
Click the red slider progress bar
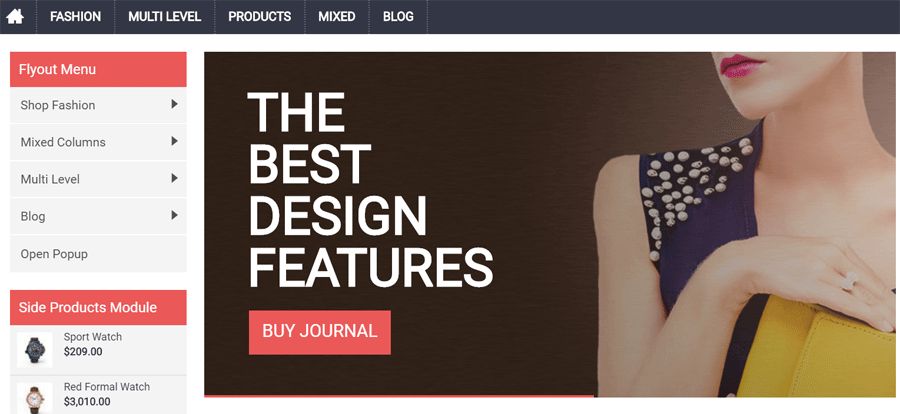pyautogui.click(x=399, y=396)
